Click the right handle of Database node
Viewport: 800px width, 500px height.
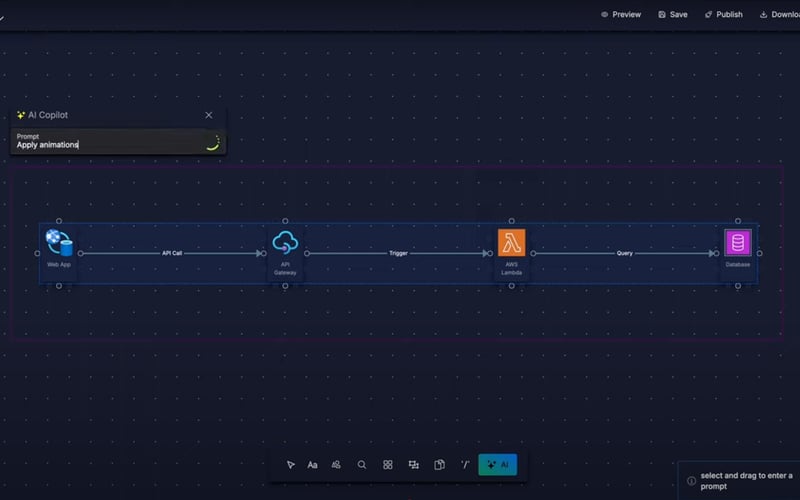coord(760,253)
